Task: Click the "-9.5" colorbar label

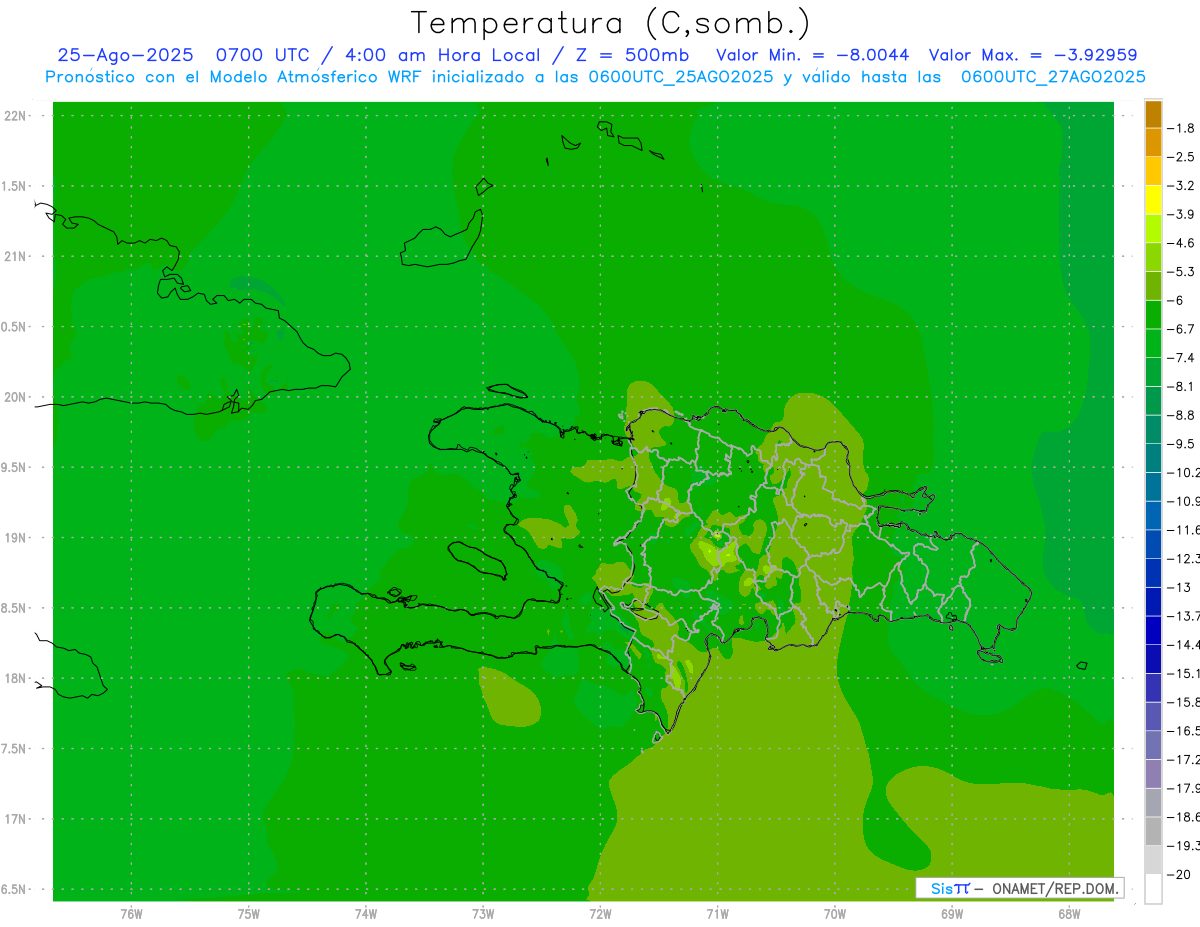Action: coord(1181,444)
